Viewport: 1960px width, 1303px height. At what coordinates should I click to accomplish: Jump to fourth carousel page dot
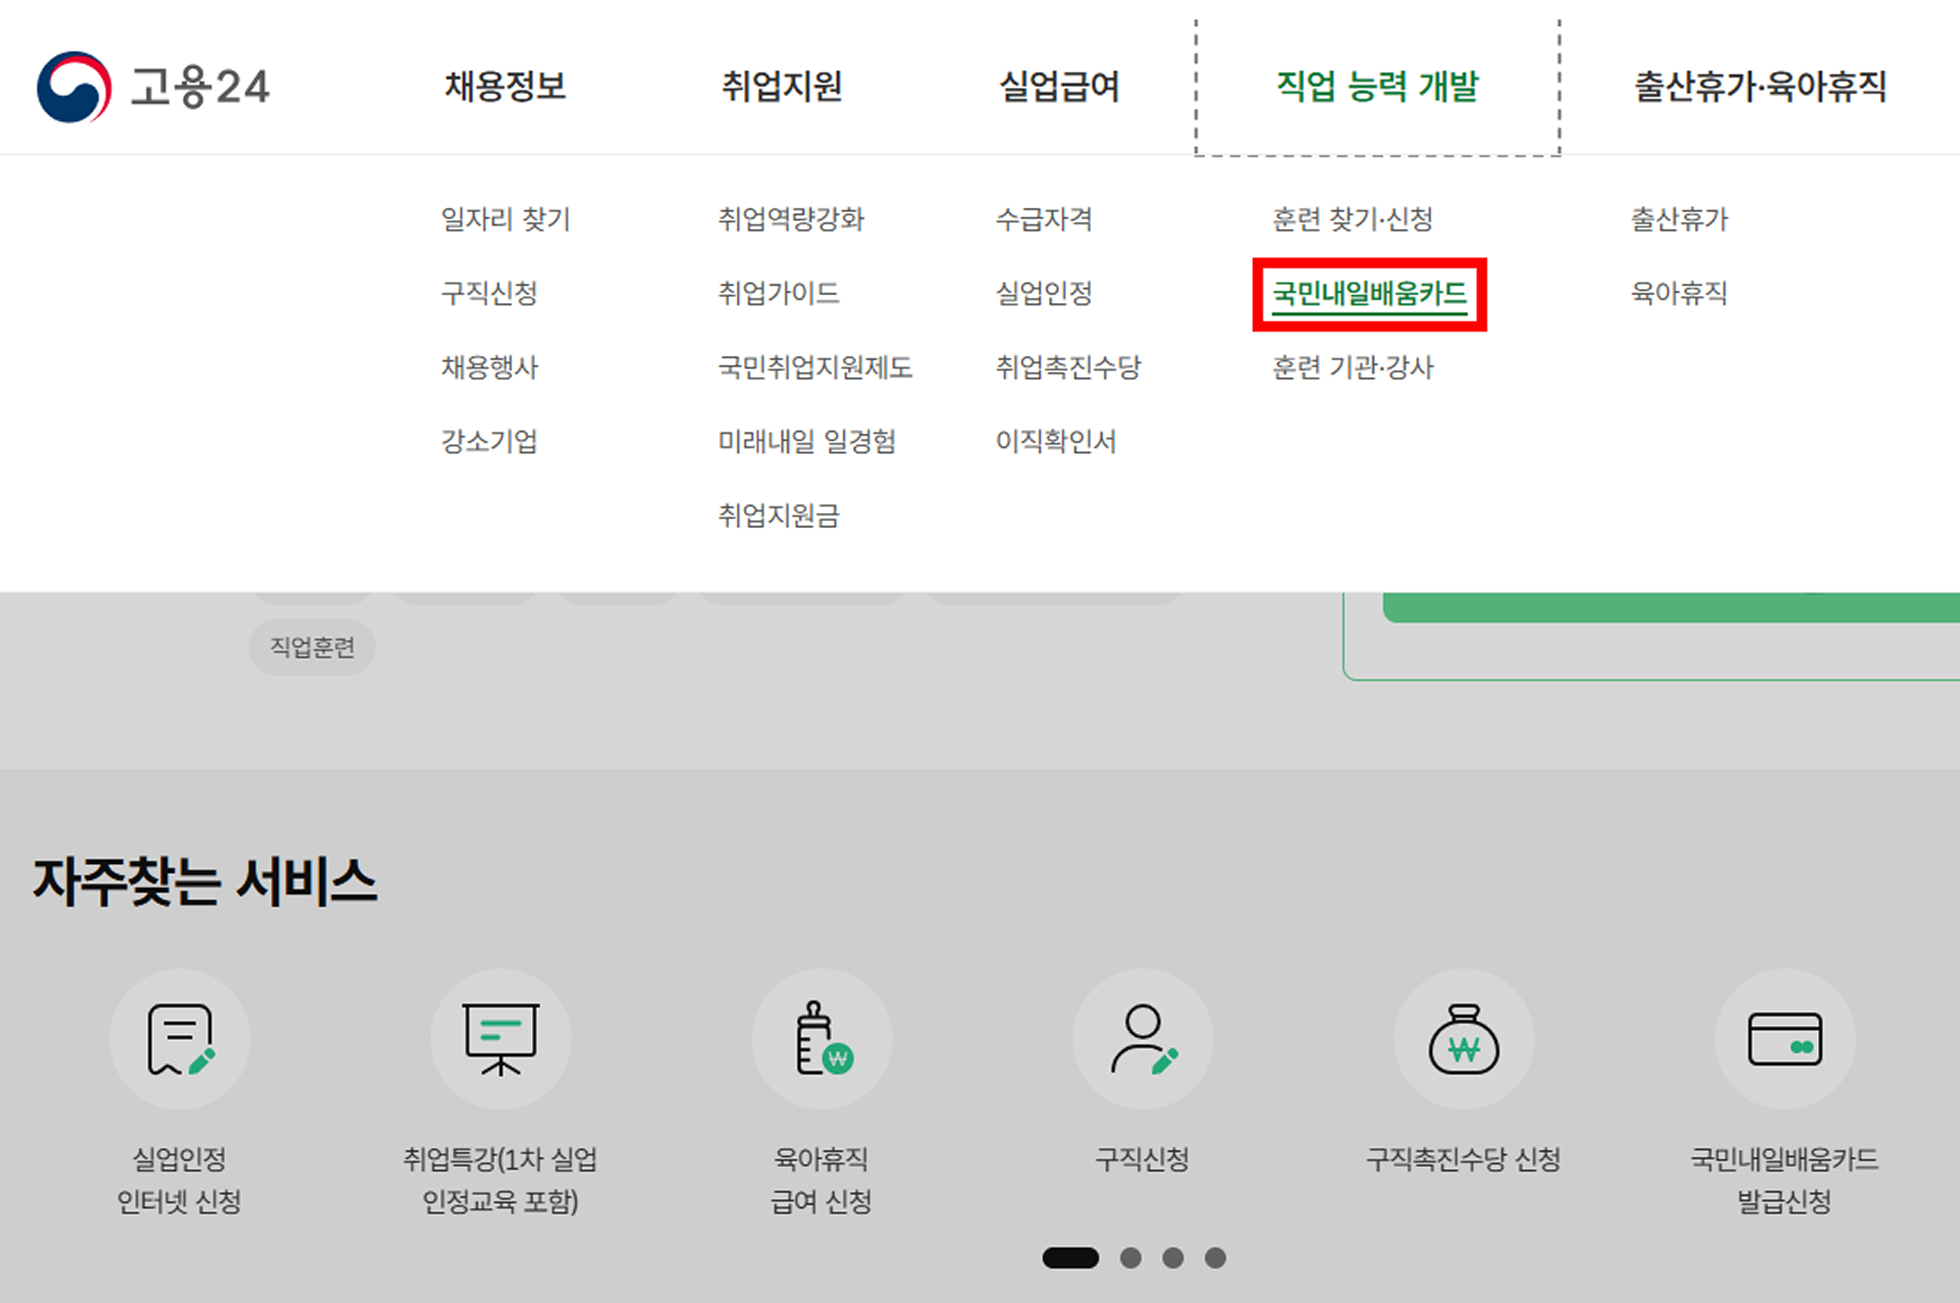[x=1215, y=1258]
